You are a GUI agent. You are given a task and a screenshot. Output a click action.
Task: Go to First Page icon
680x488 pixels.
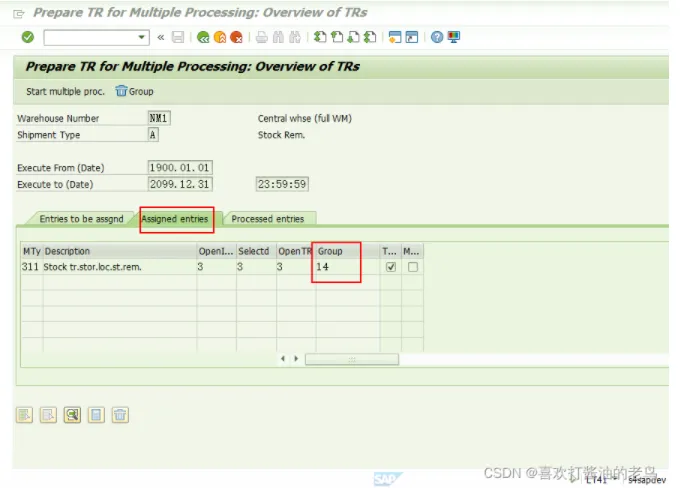[x=320, y=37]
